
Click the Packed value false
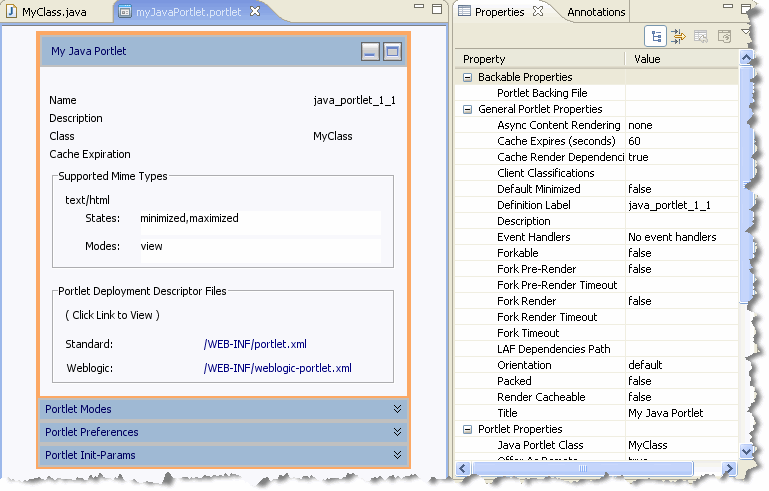pos(640,381)
